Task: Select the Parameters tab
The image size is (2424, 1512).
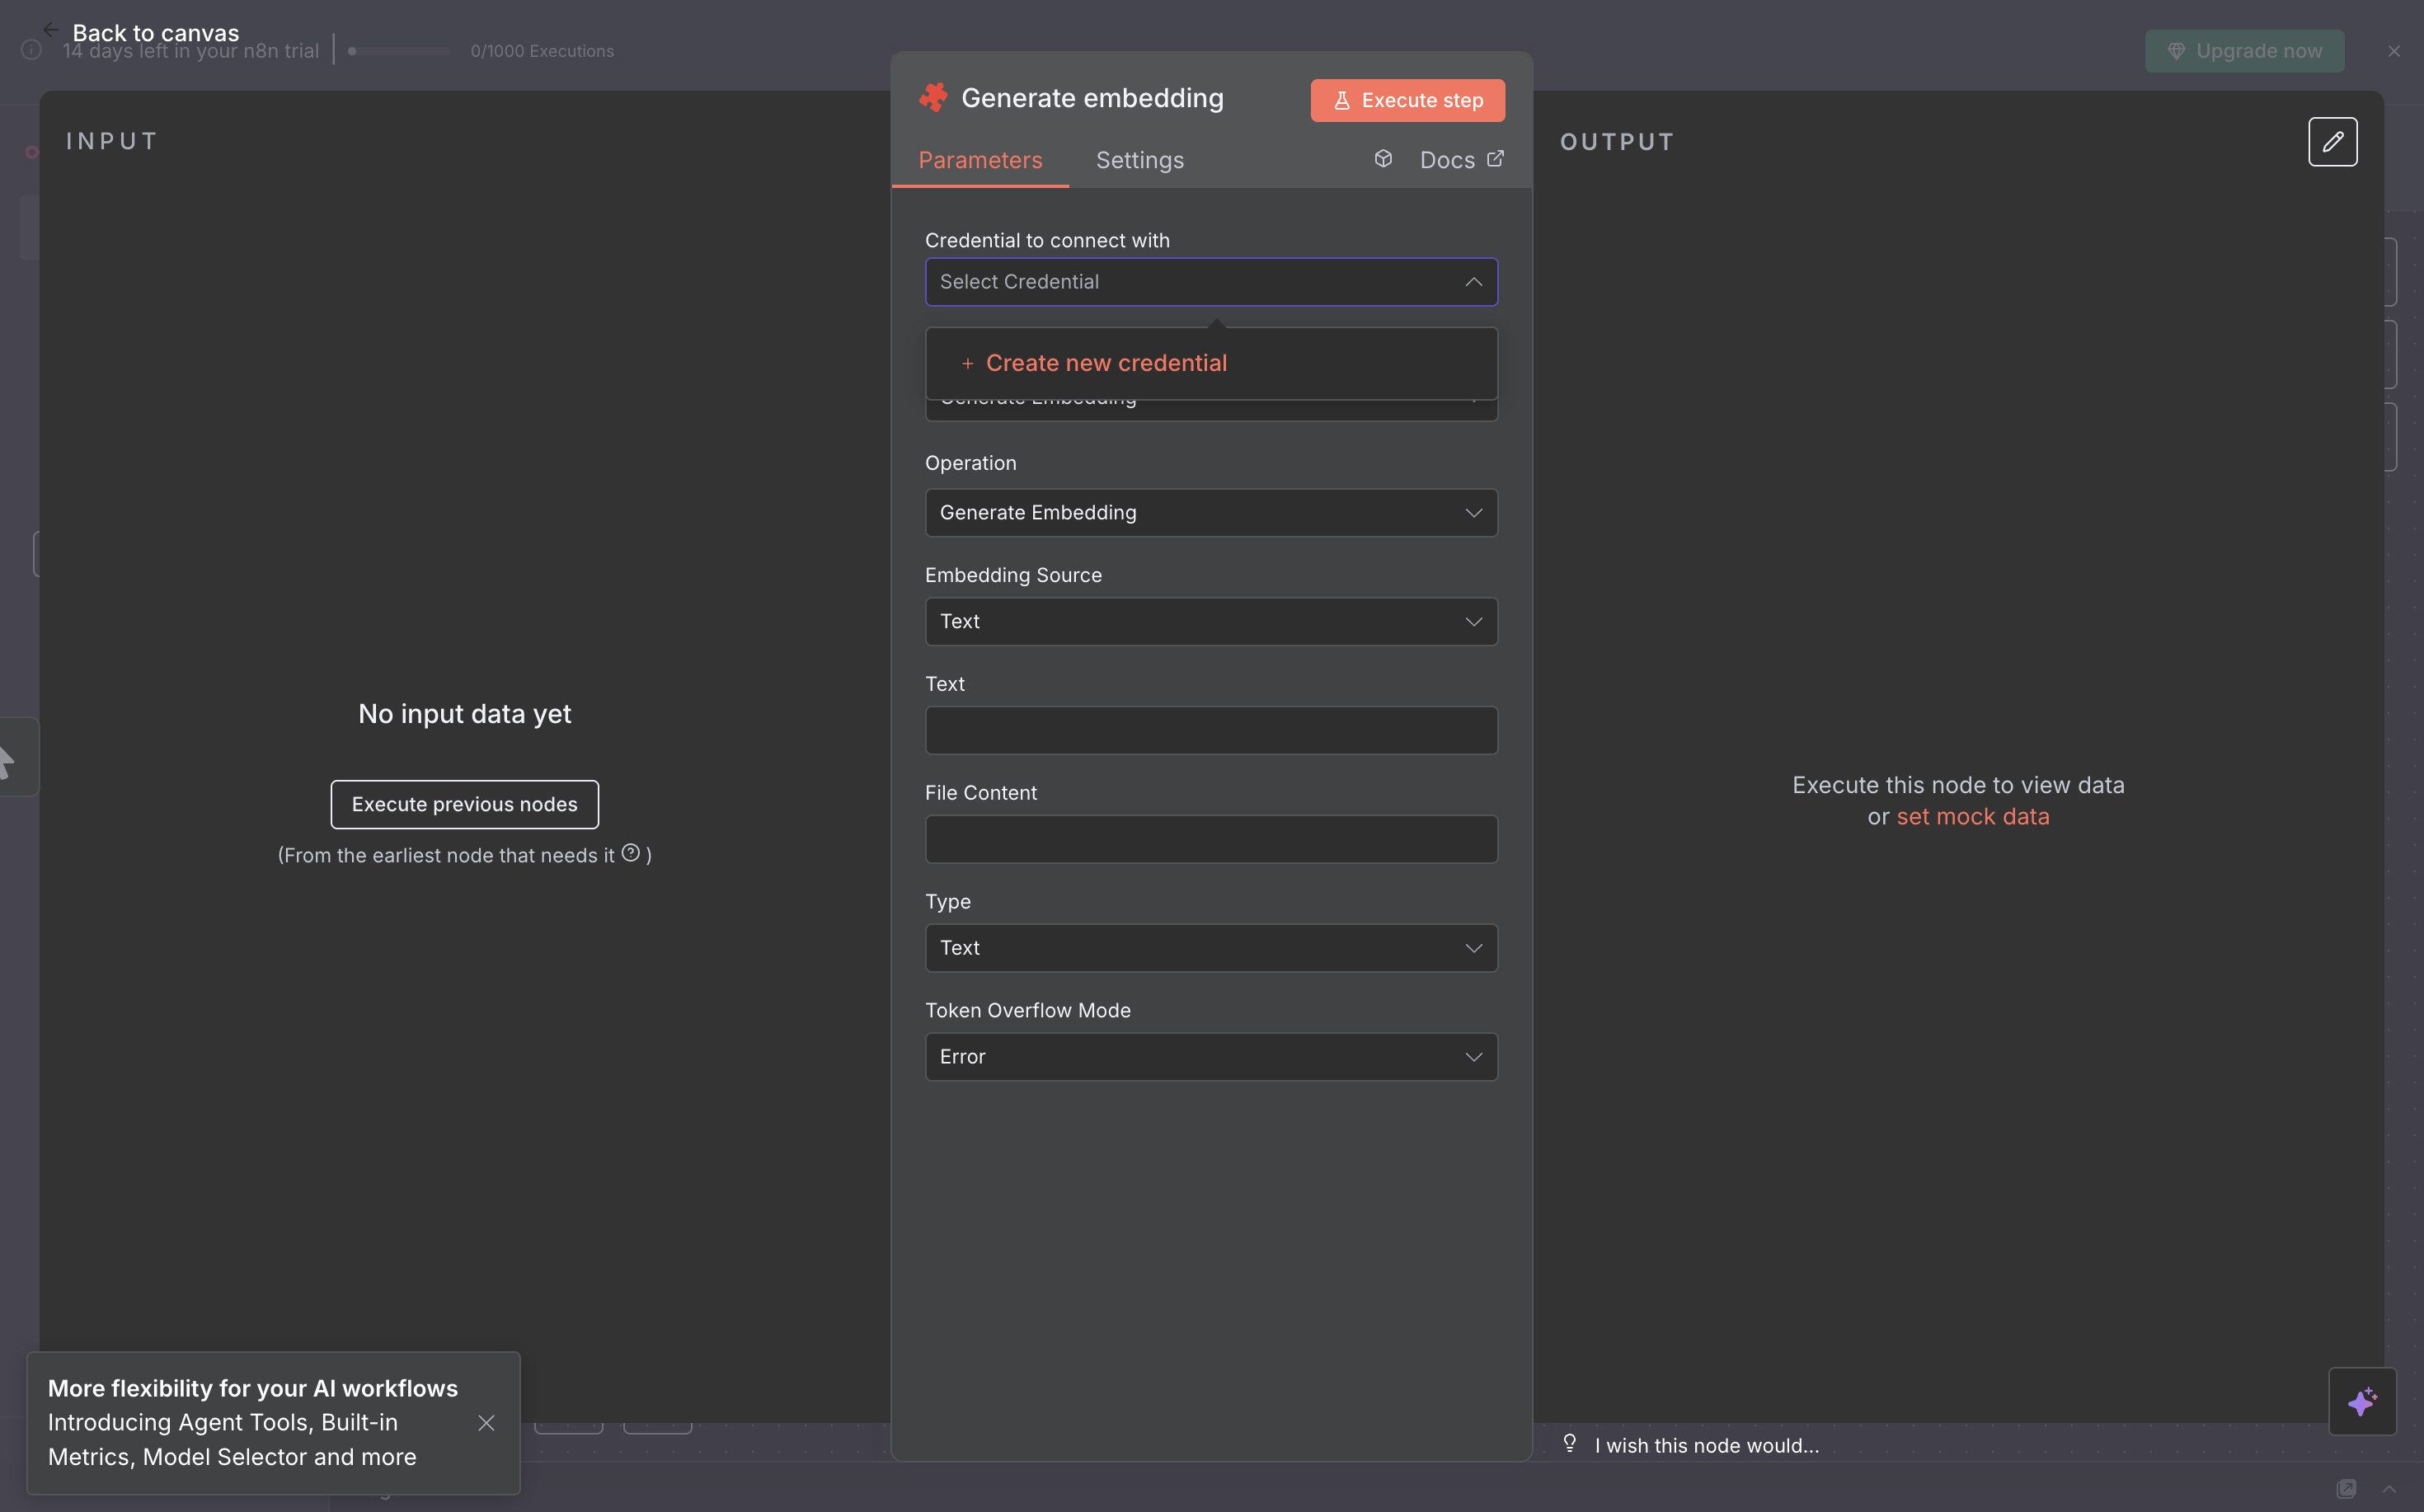Action: (x=979, y=160)
